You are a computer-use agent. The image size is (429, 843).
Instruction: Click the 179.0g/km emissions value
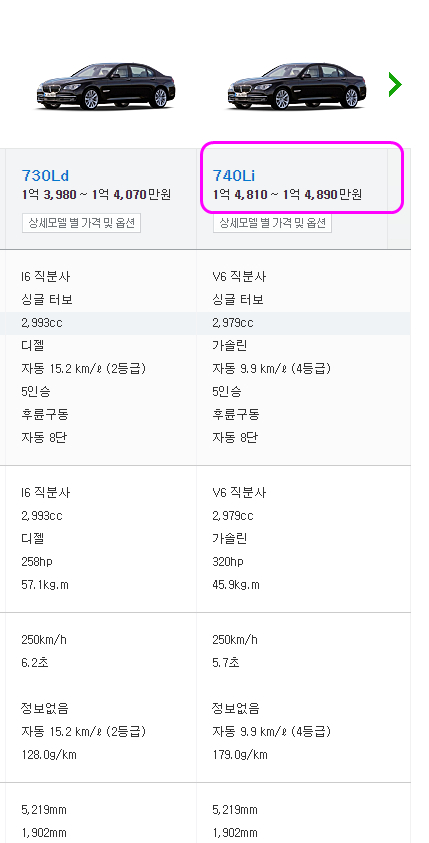click(240, 755)
